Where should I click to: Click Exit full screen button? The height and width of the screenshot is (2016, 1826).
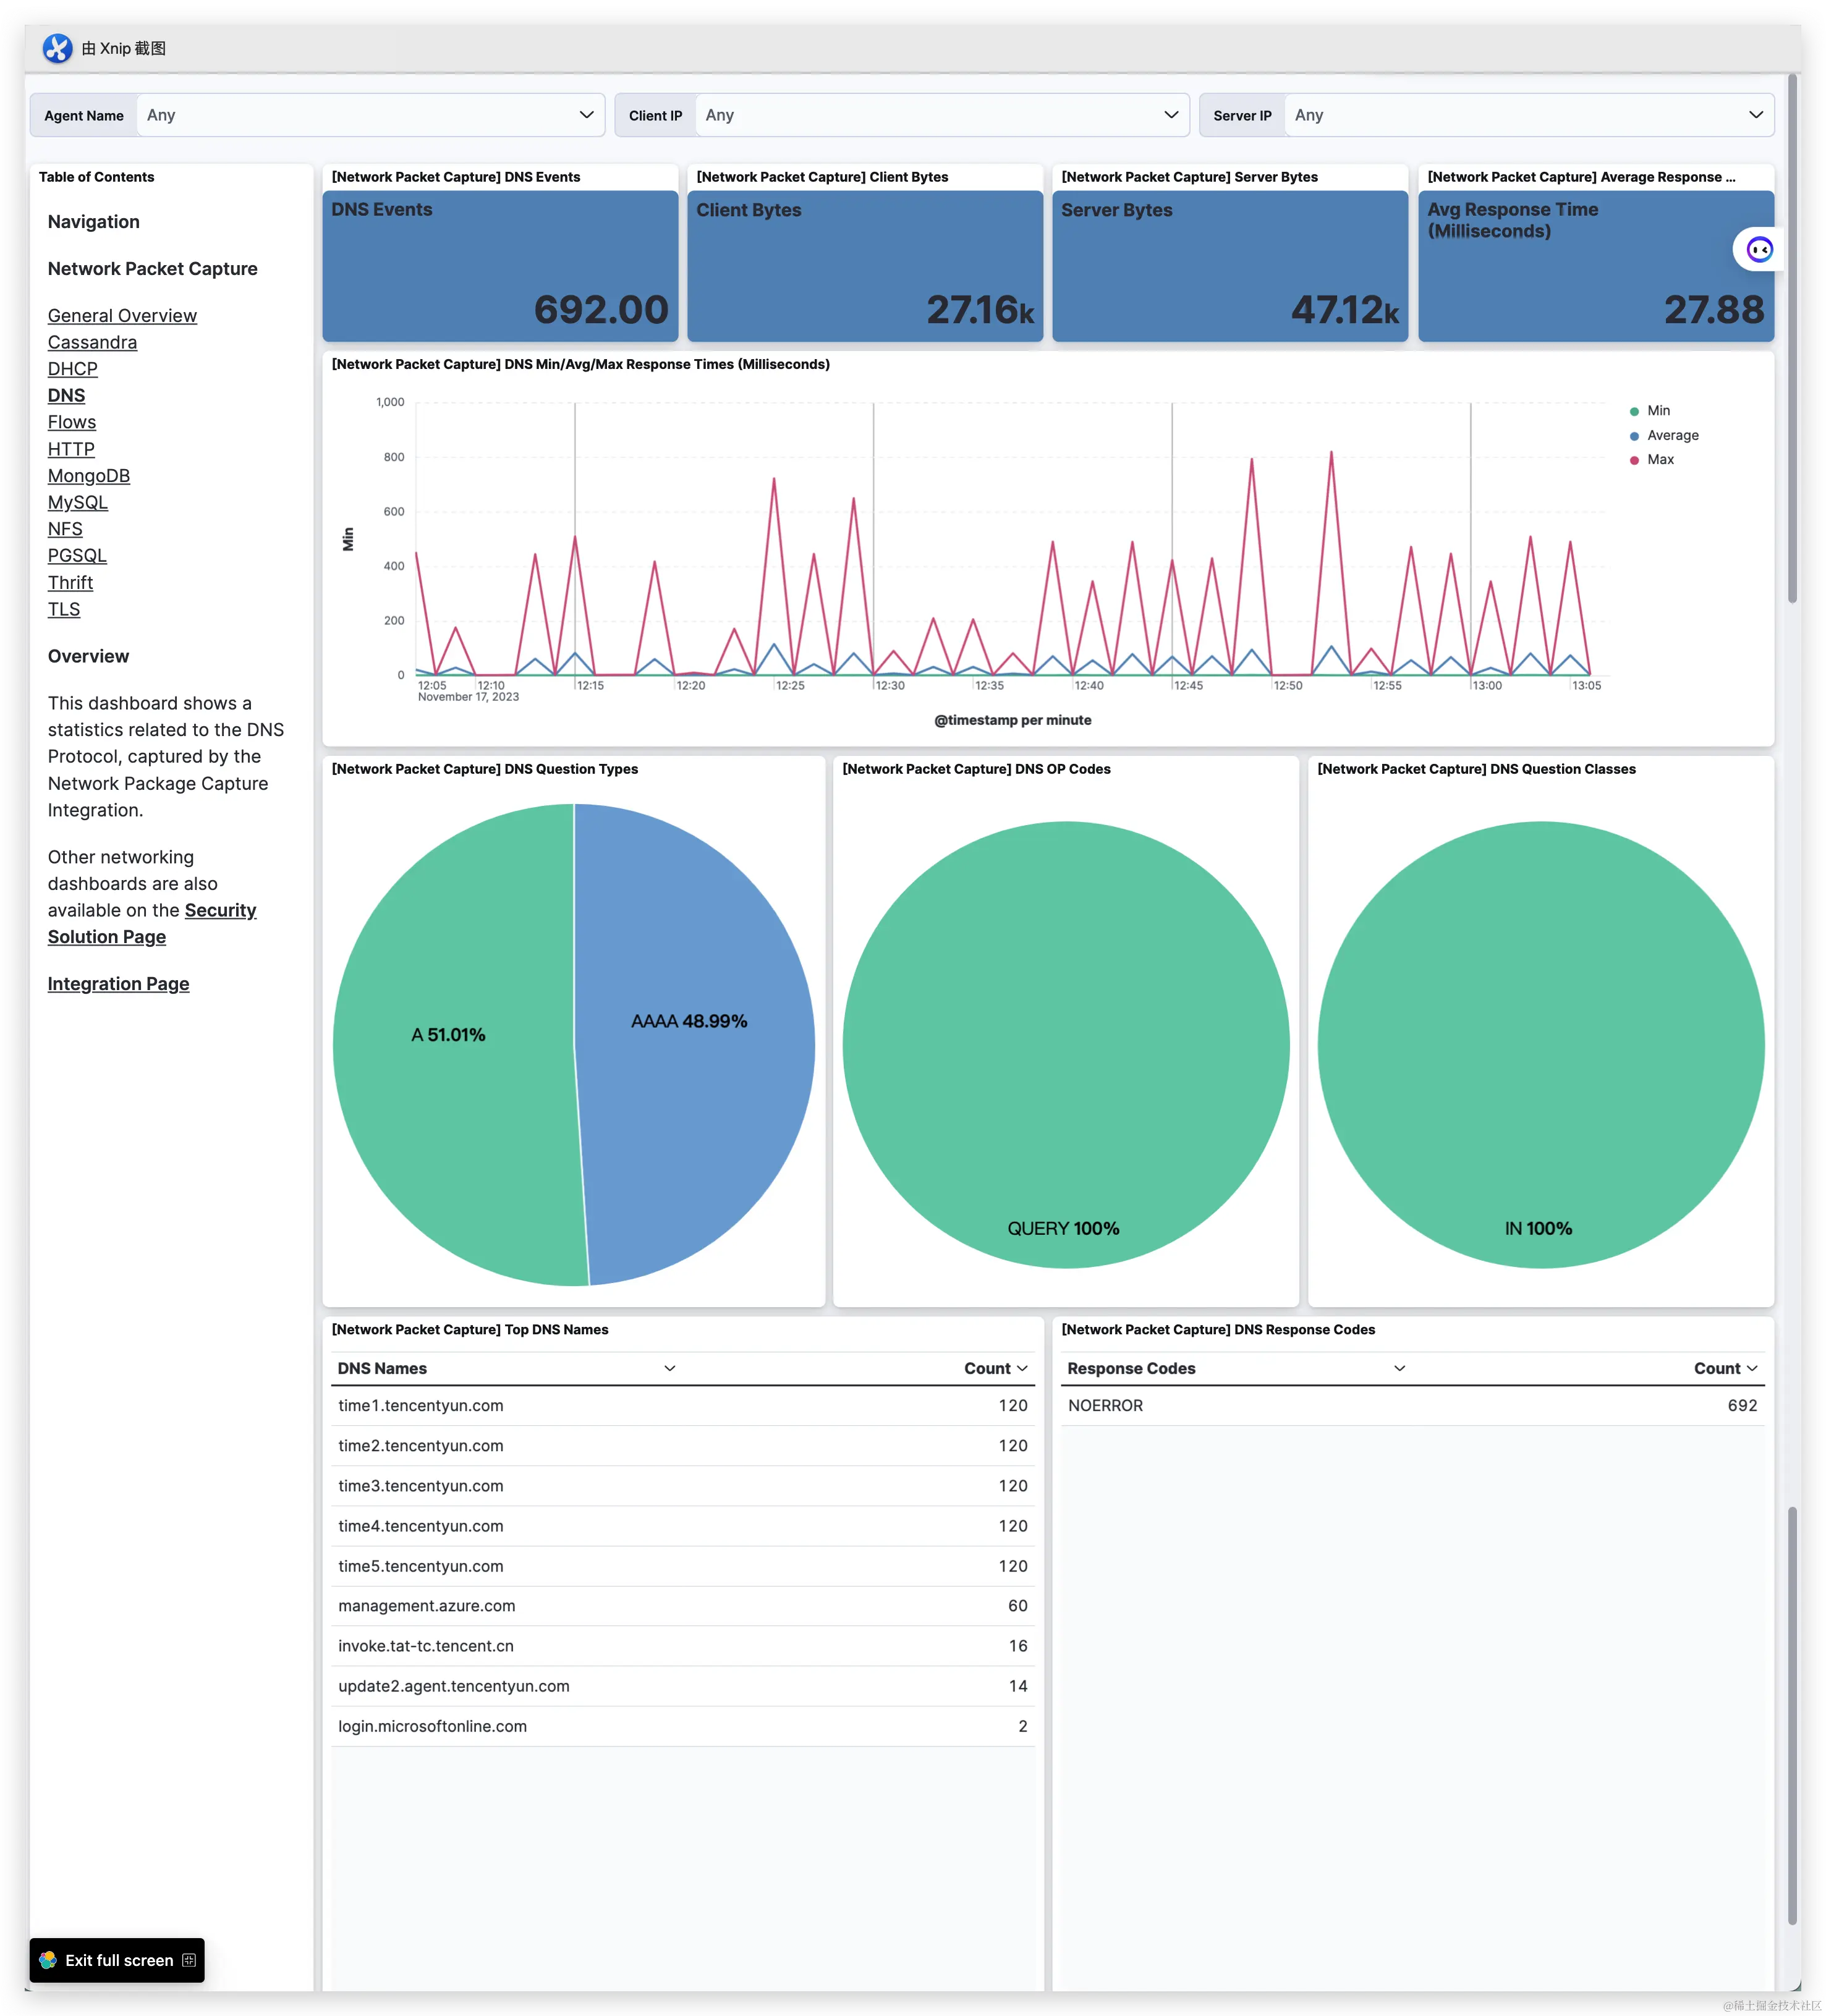118,1960
